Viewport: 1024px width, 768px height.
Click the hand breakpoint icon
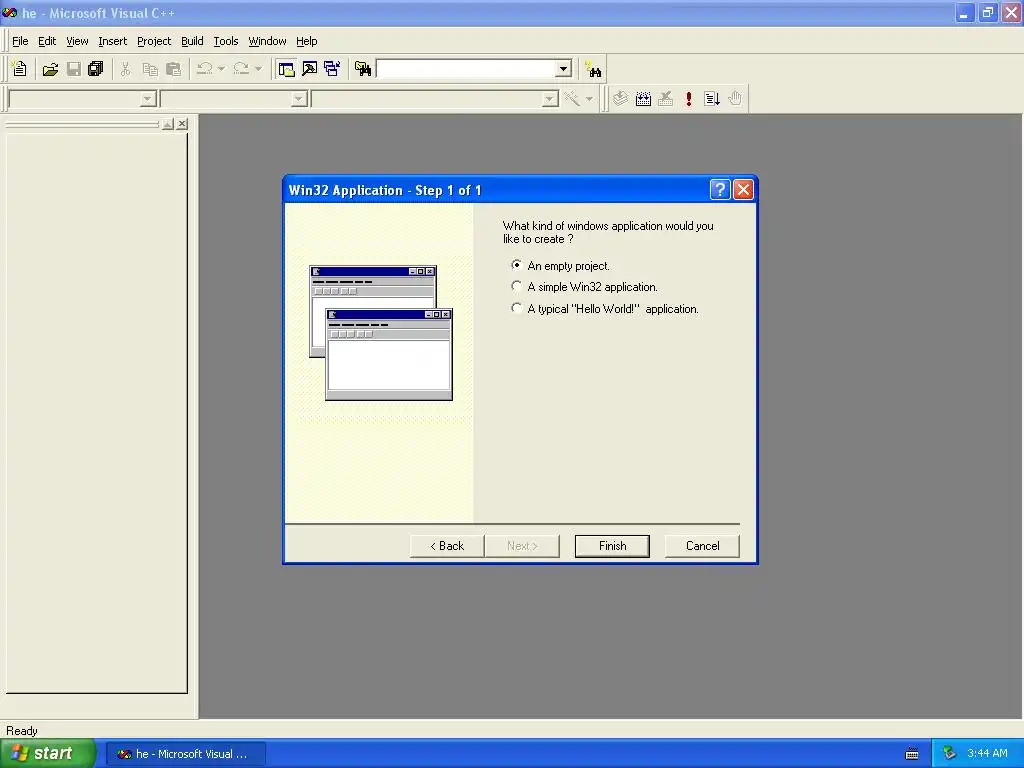(x=735, y=99)
